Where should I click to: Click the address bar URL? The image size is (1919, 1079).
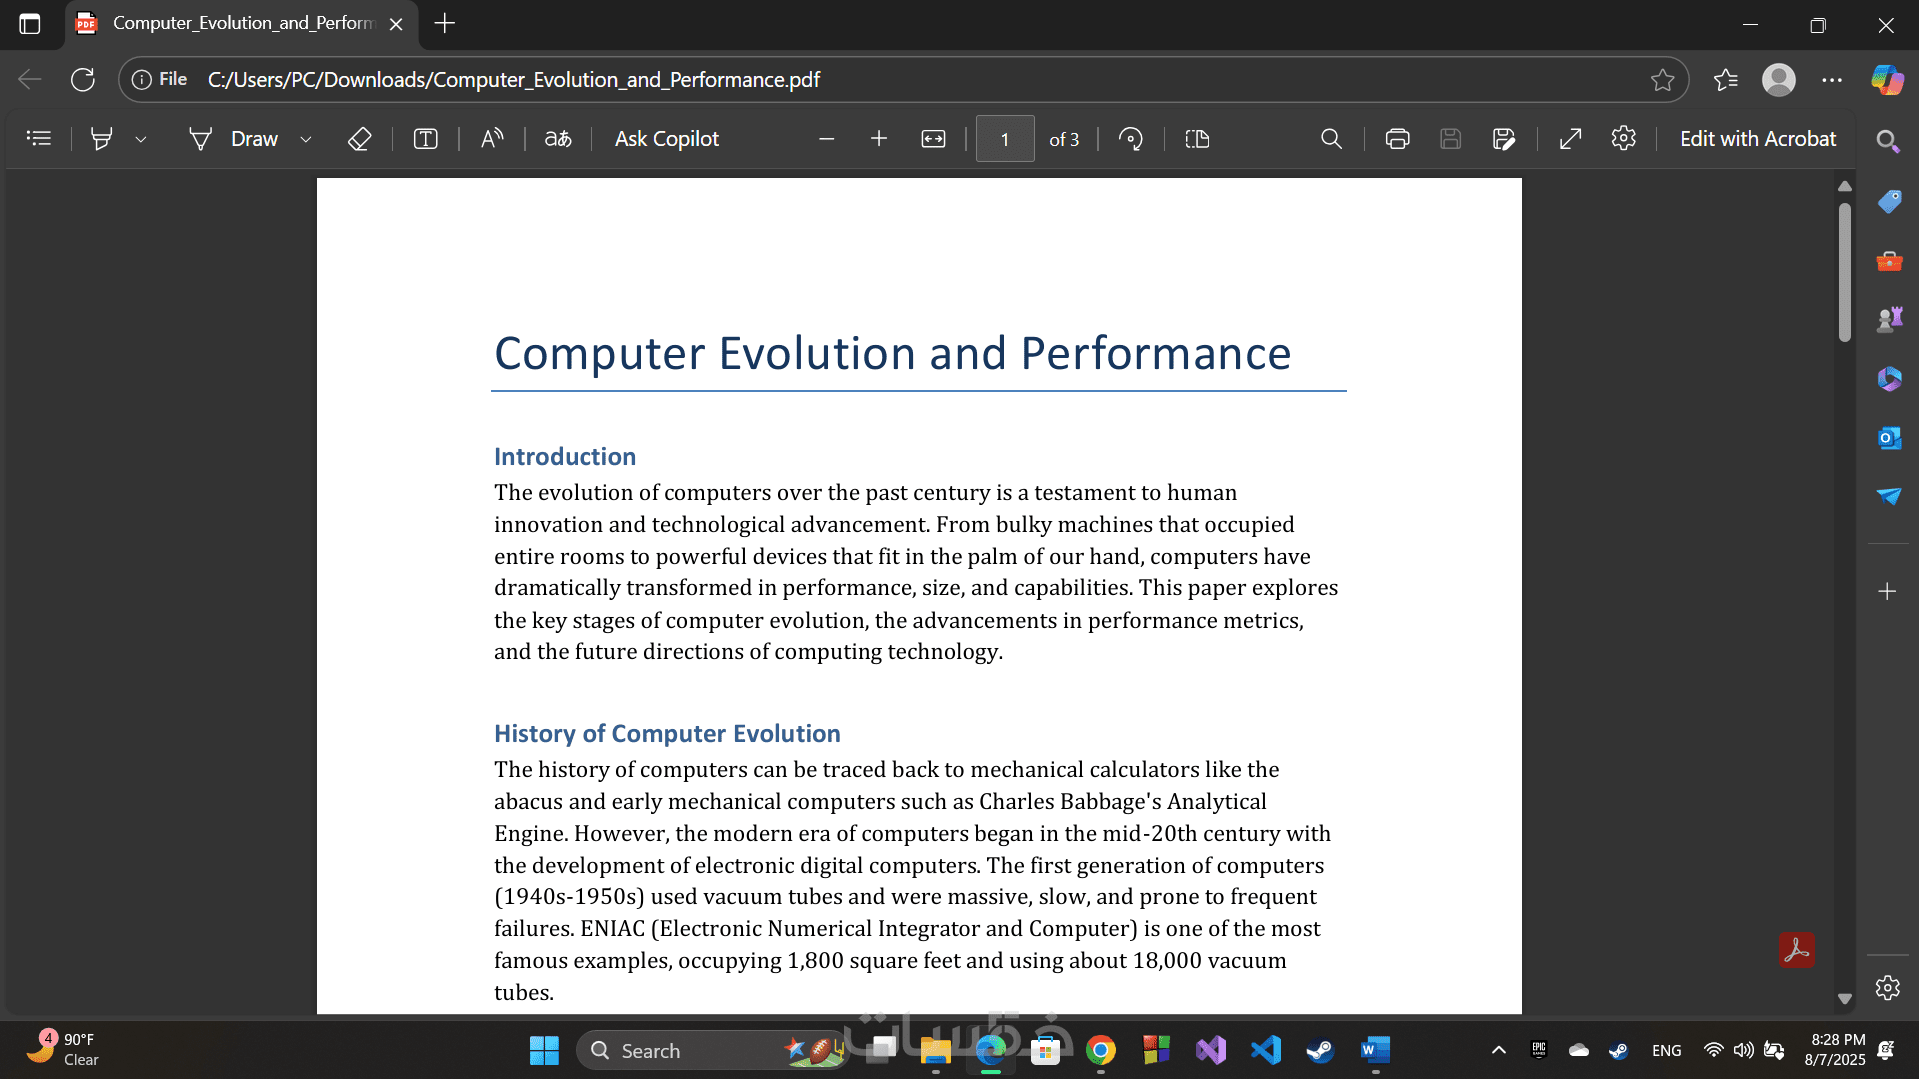click(x=513, y=80)
